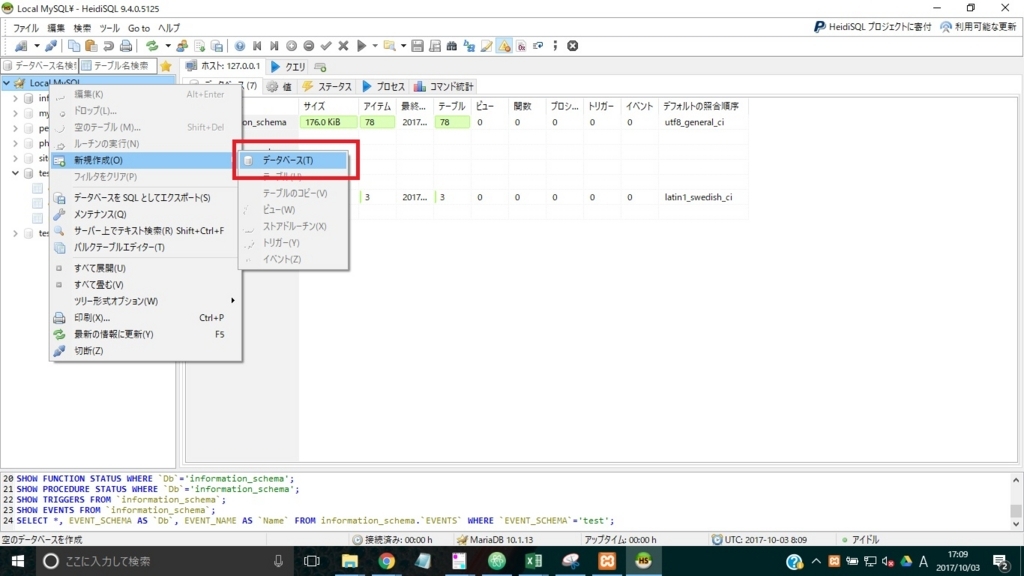1024x576 pixels.
Task: Click the cancel editing X toolbar icon
Action: point(343,46)
